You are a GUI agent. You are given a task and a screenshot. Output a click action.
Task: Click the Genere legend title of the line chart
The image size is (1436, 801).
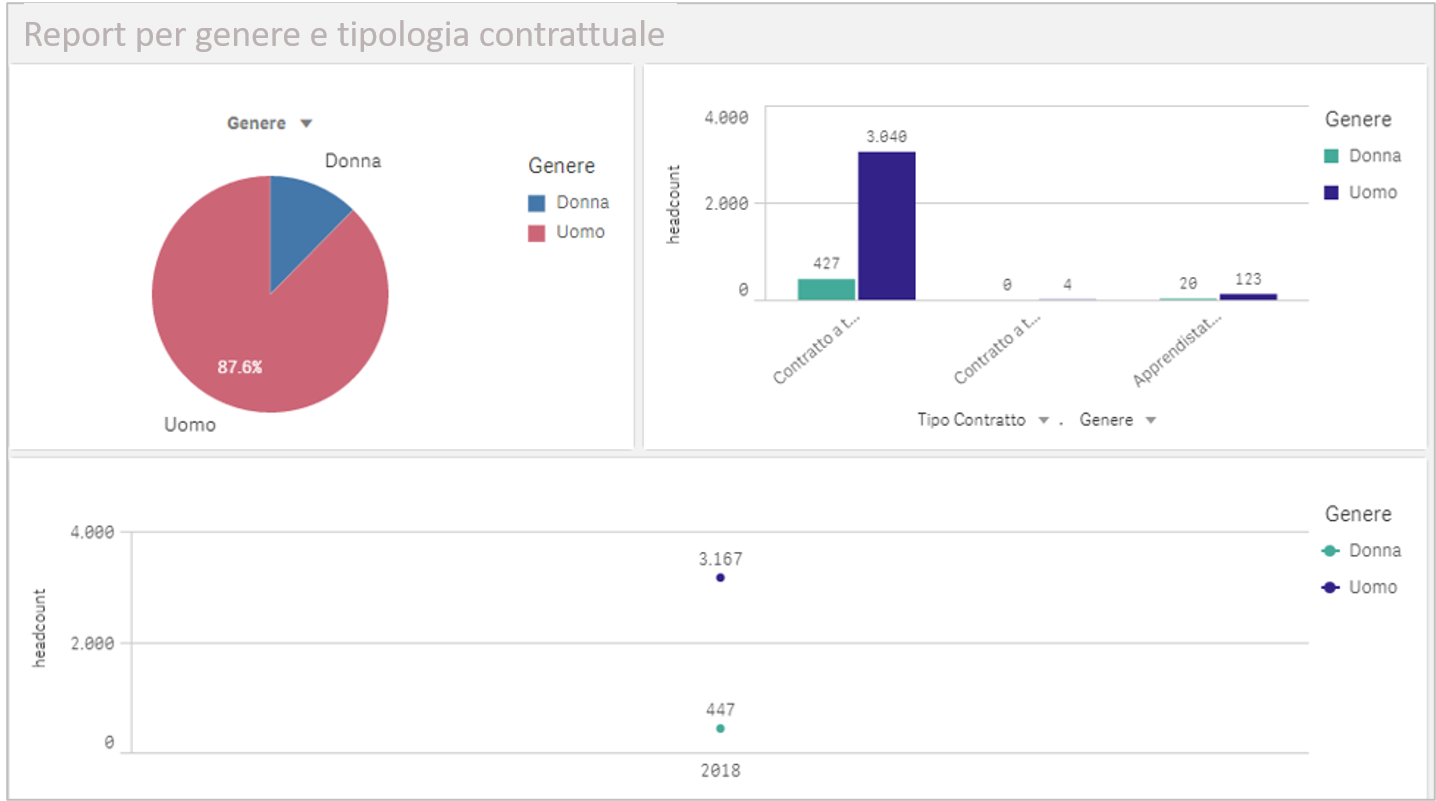click(x=1358, y=514)
